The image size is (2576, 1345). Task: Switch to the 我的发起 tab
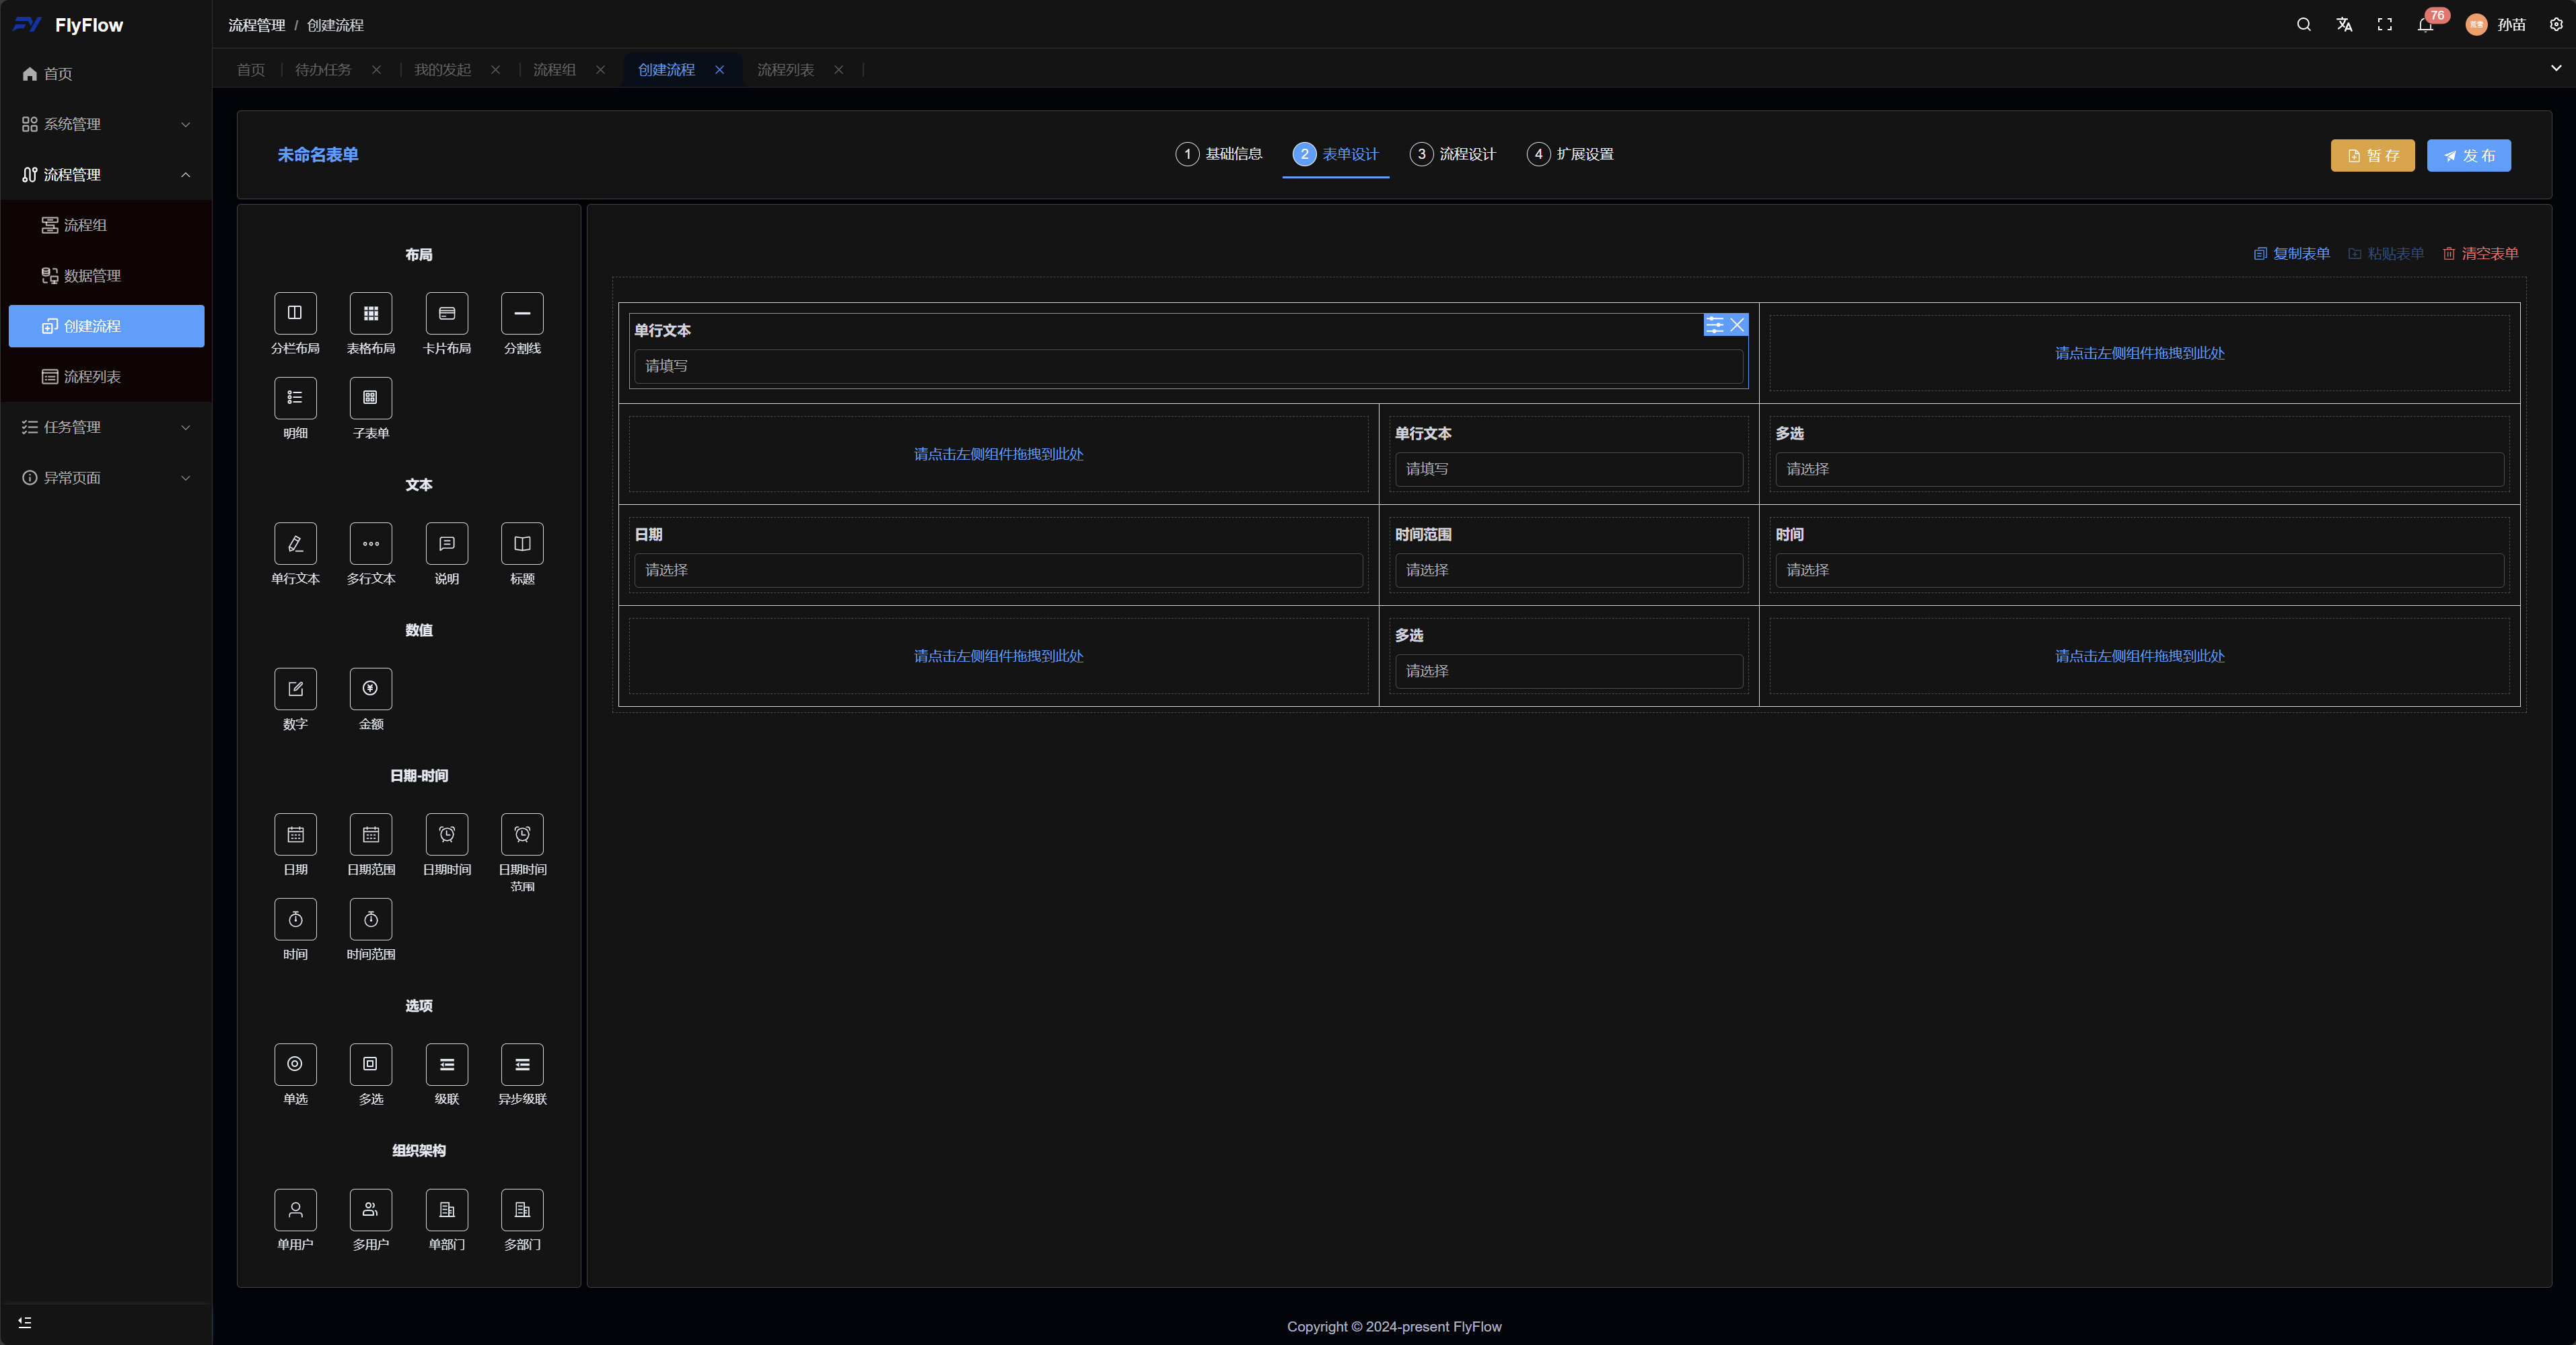click(443, 69)
